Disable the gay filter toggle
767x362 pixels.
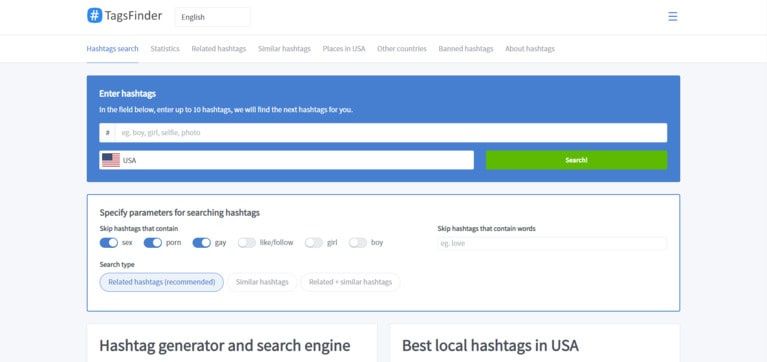[x=202, y=243]
